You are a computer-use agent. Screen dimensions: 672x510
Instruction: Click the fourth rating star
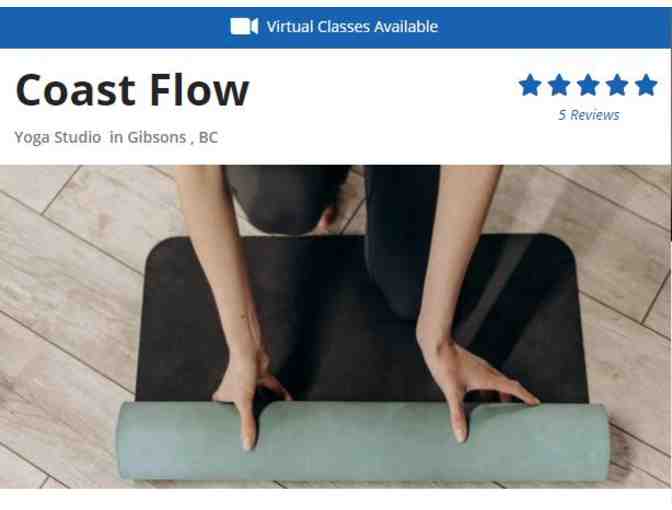[618, 85]
